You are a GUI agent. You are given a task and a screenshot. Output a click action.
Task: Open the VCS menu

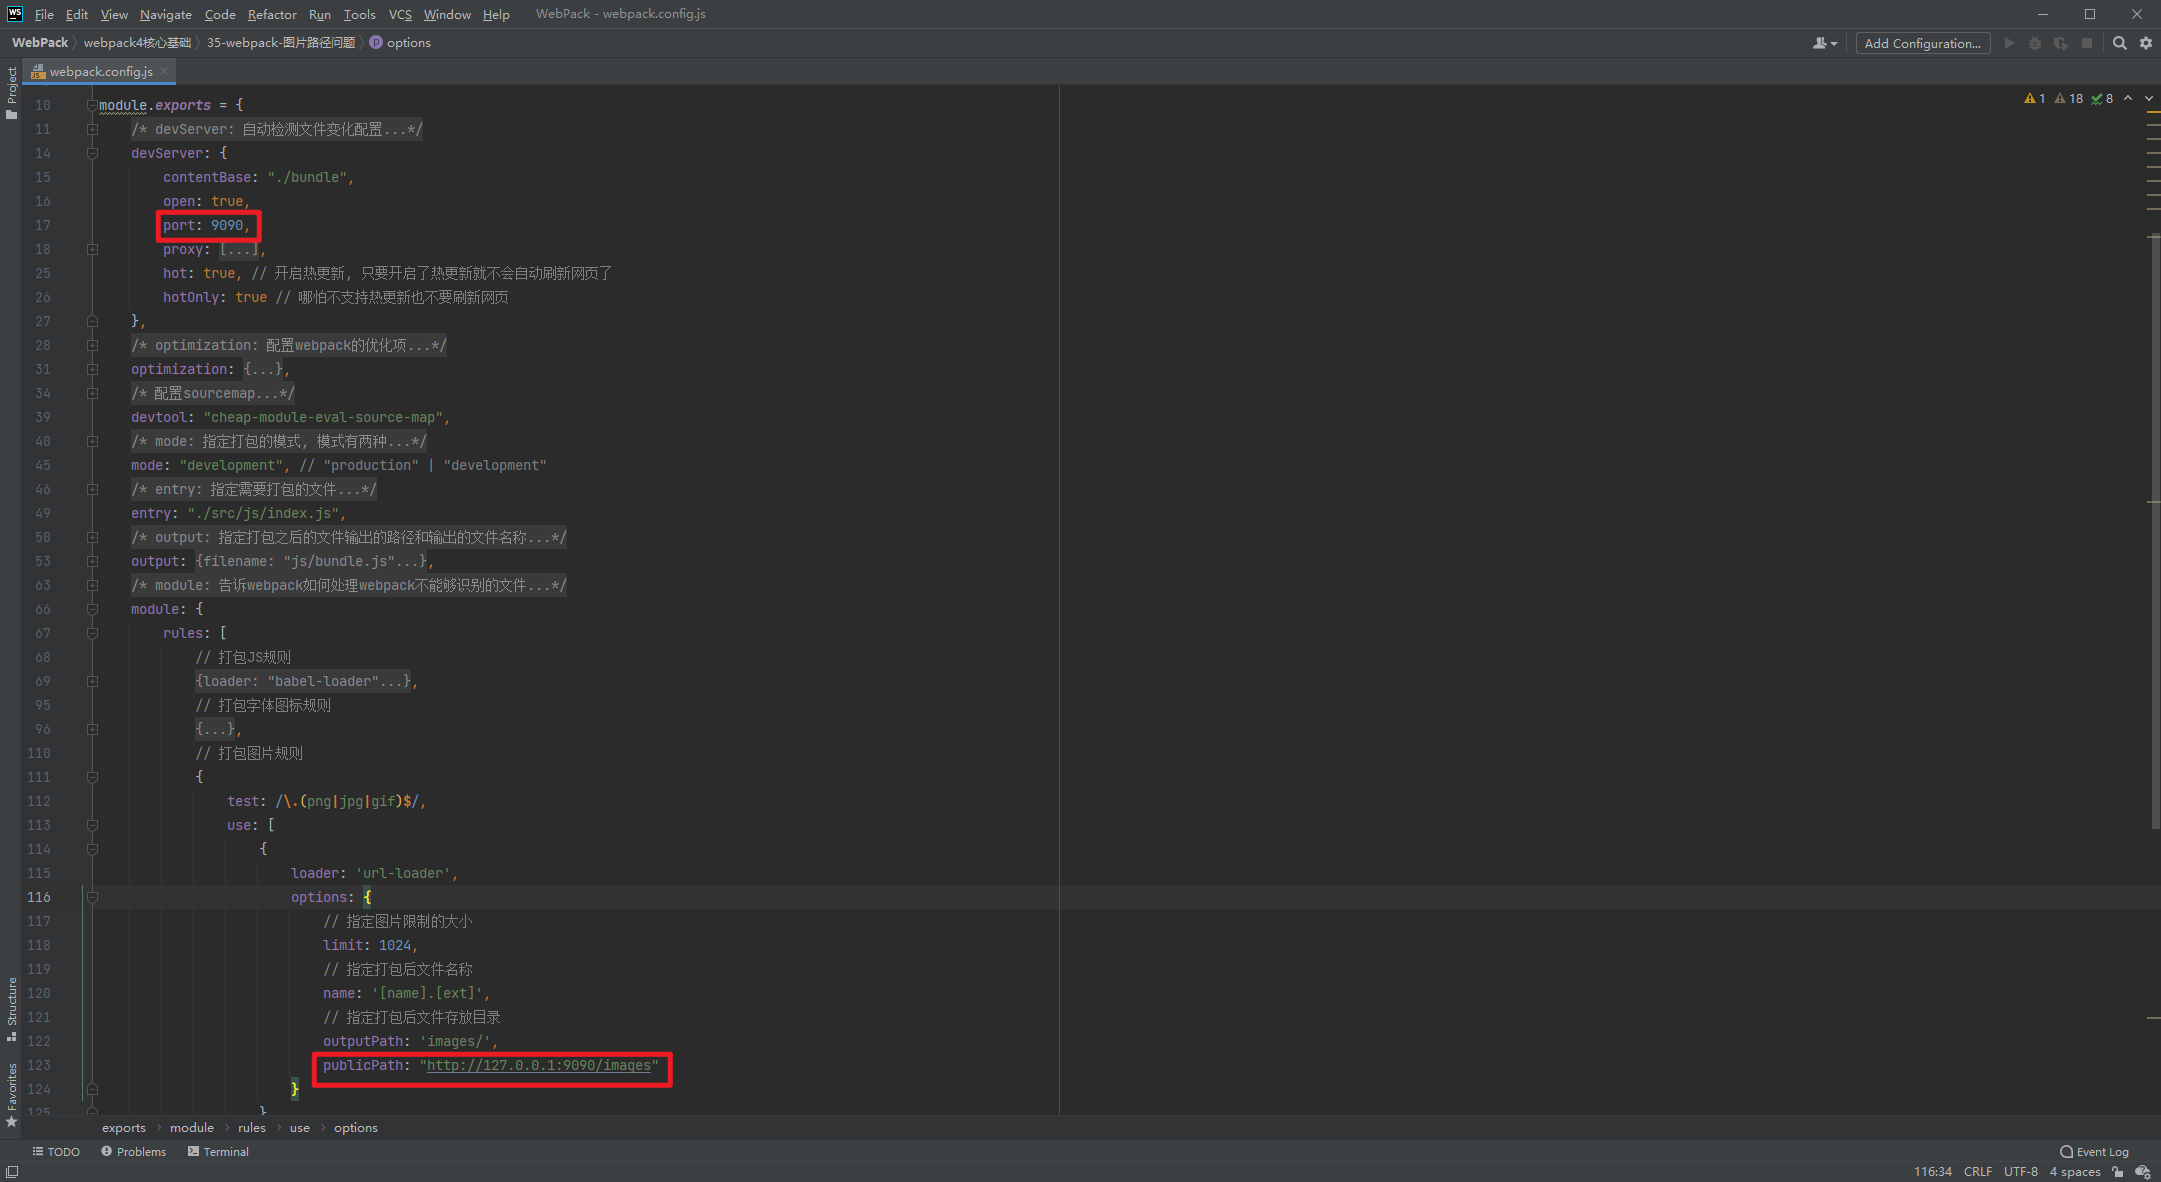(x=400, y=14)
